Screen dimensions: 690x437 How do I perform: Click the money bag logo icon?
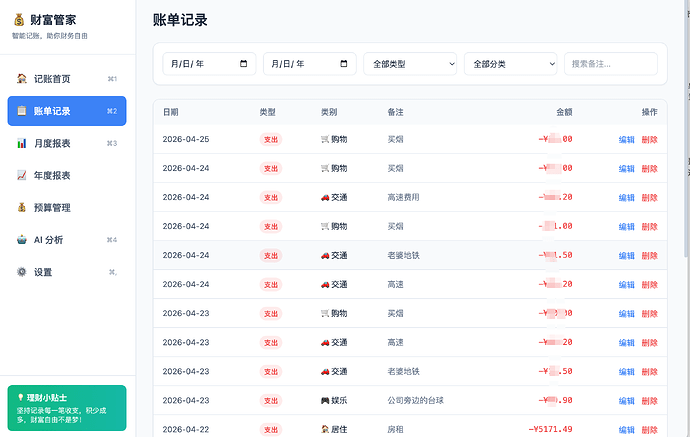click(19, 20)
